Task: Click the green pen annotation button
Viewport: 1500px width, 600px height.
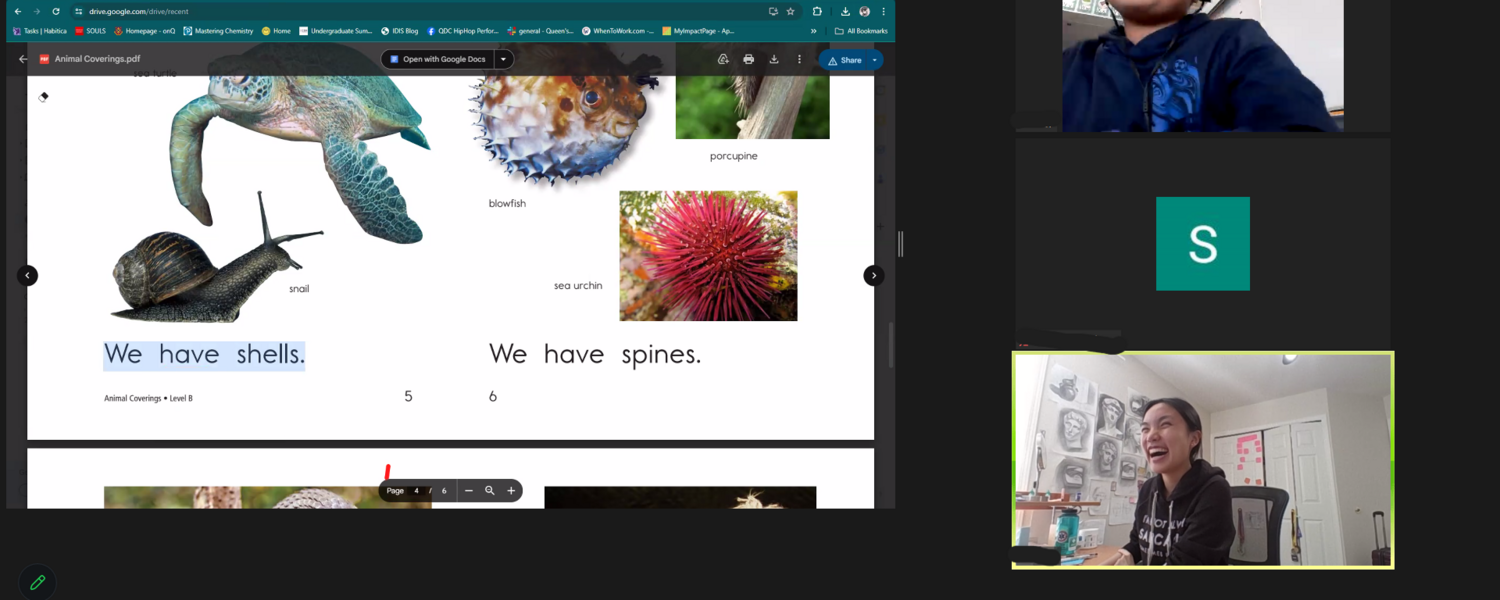Action: click(37, 582)
